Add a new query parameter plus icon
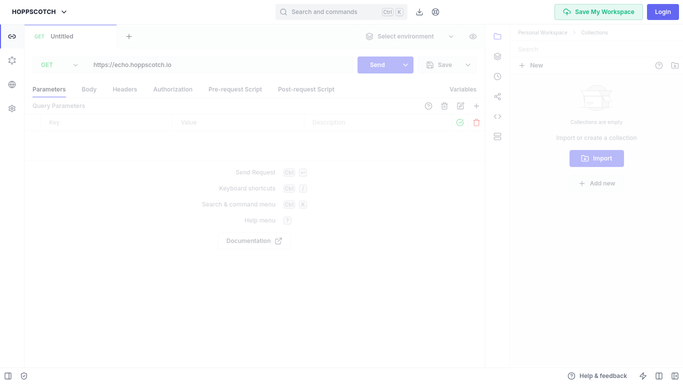This screenshot has height=384, width=683. (477, 106)
